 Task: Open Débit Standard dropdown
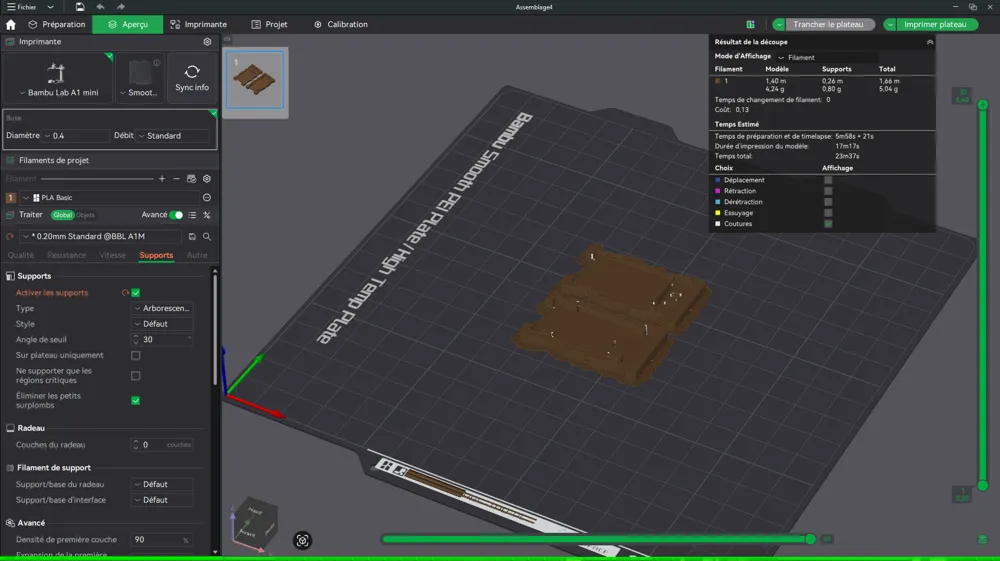tap(173, 136)
